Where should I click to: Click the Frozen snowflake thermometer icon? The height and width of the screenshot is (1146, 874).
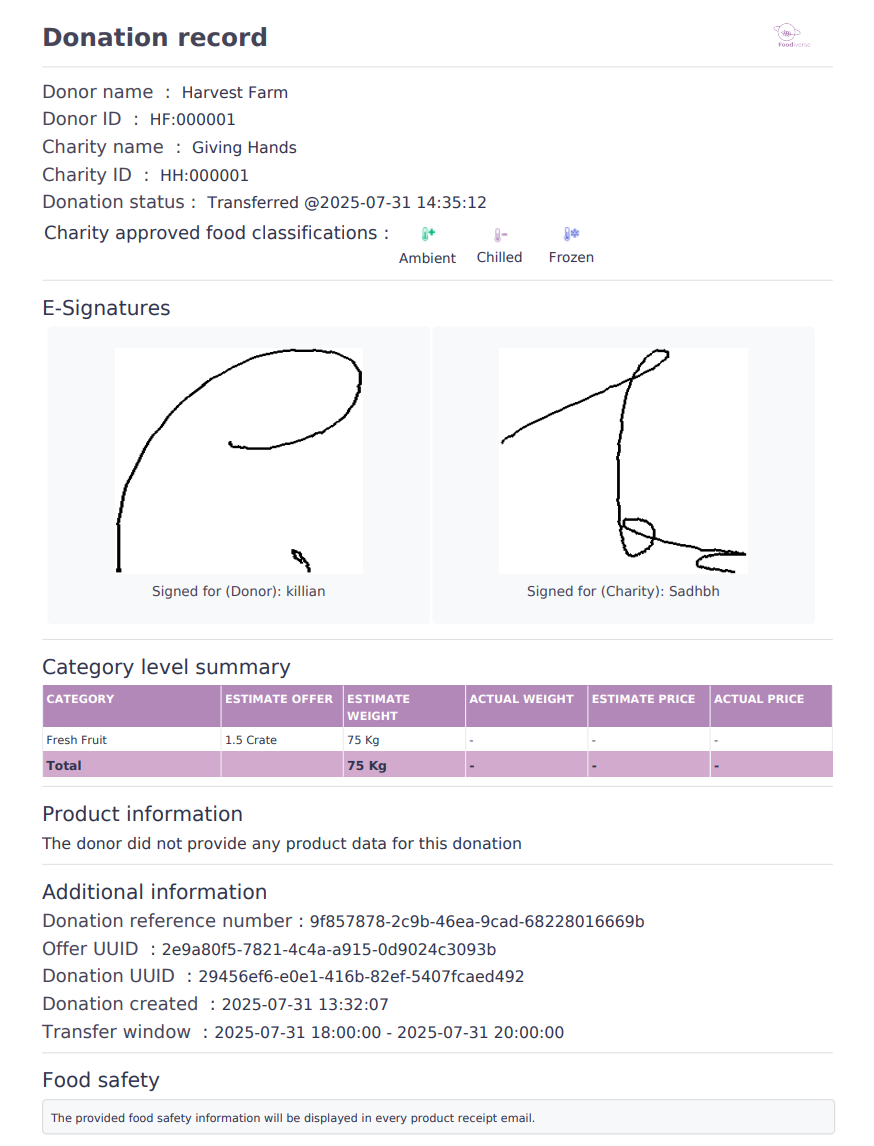tap(571, 234)
